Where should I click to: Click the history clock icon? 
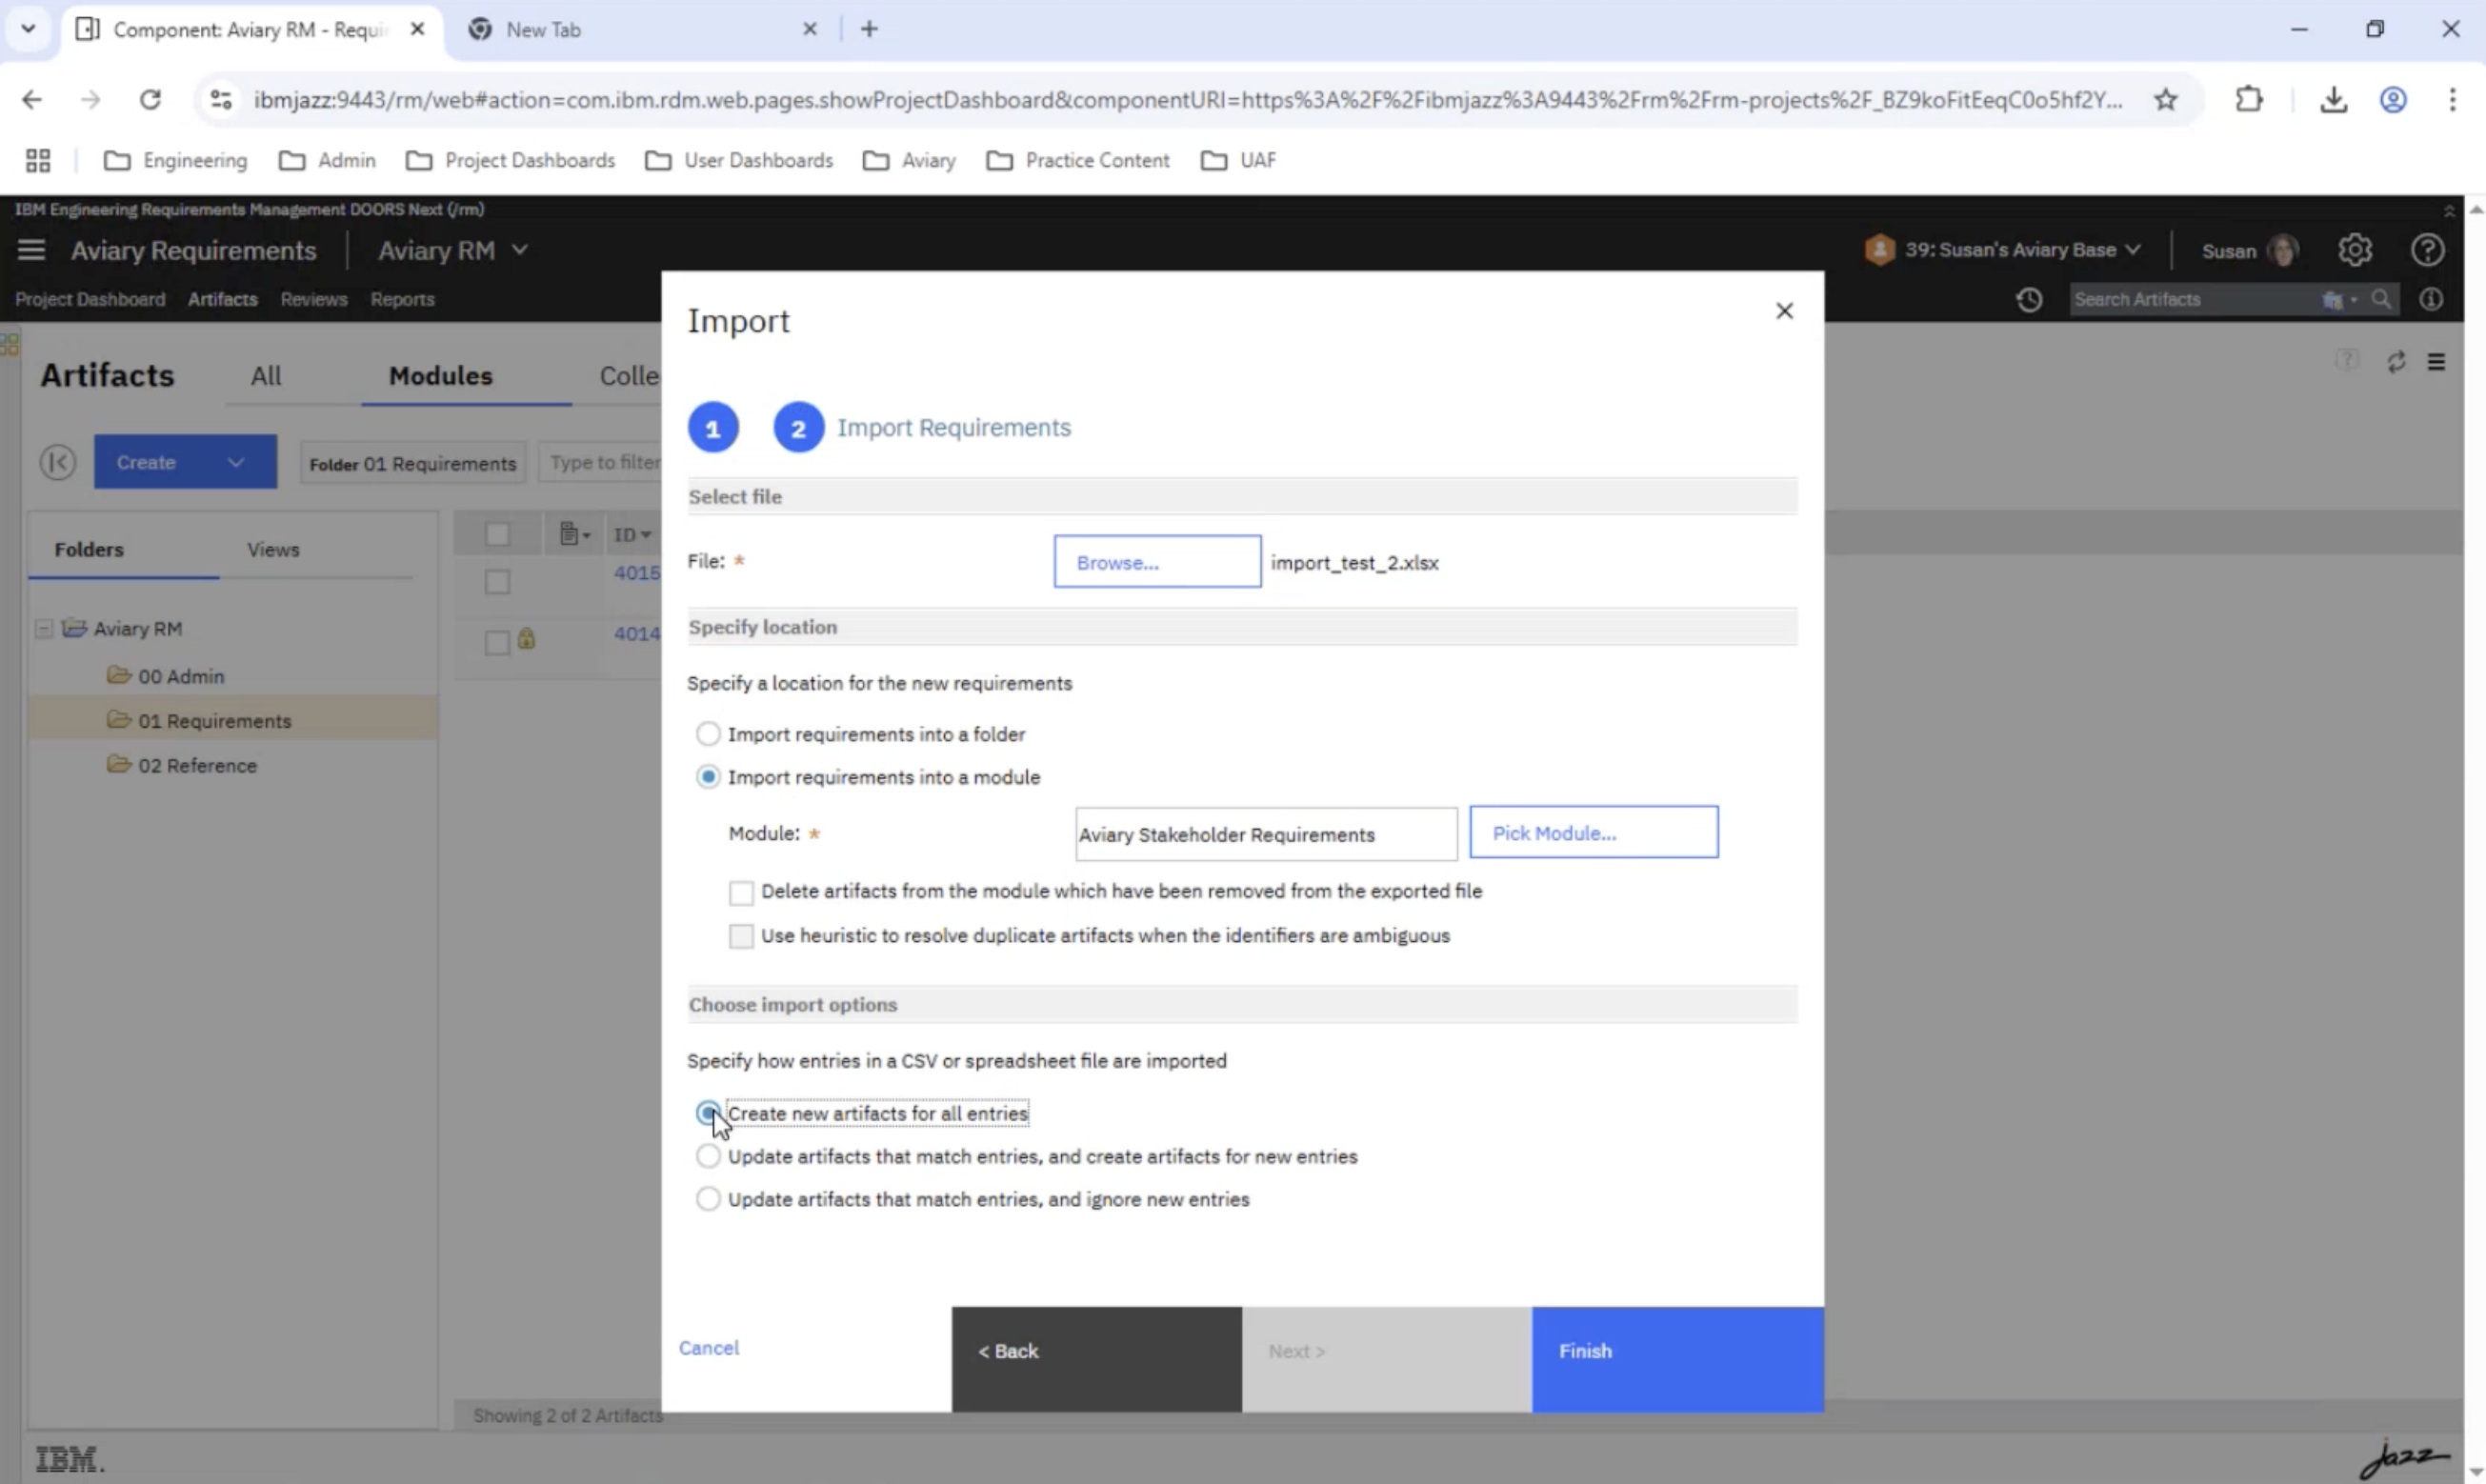point(2028,299)
